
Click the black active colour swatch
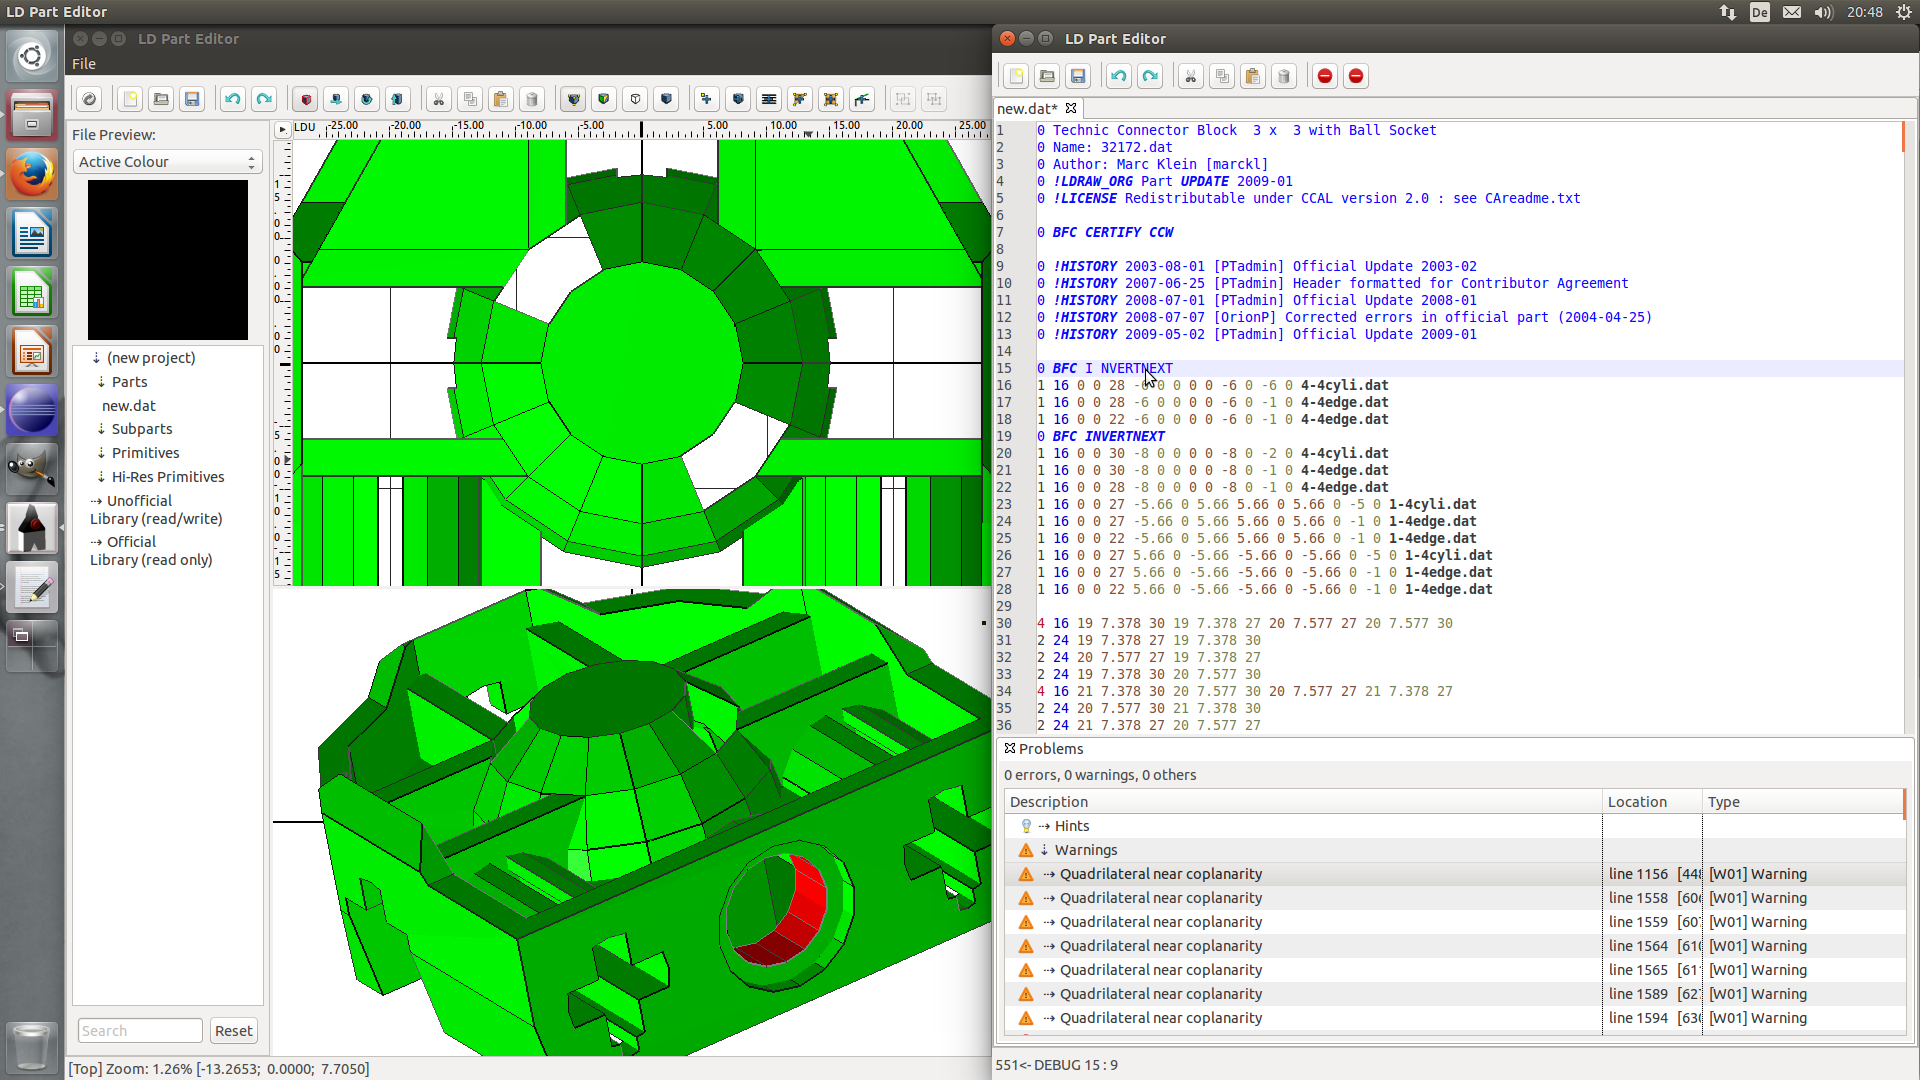click(168, 260)
